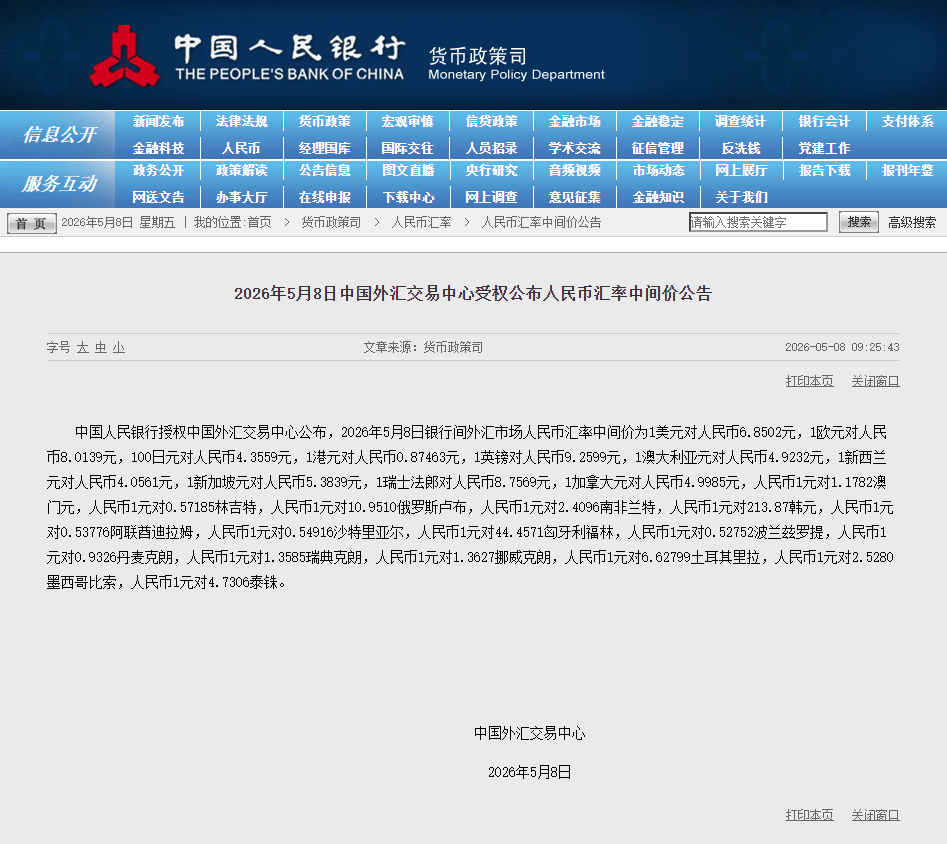Focus the search keyword input field
This screenshot has height=844, width=947.
[x=758, y=222]
